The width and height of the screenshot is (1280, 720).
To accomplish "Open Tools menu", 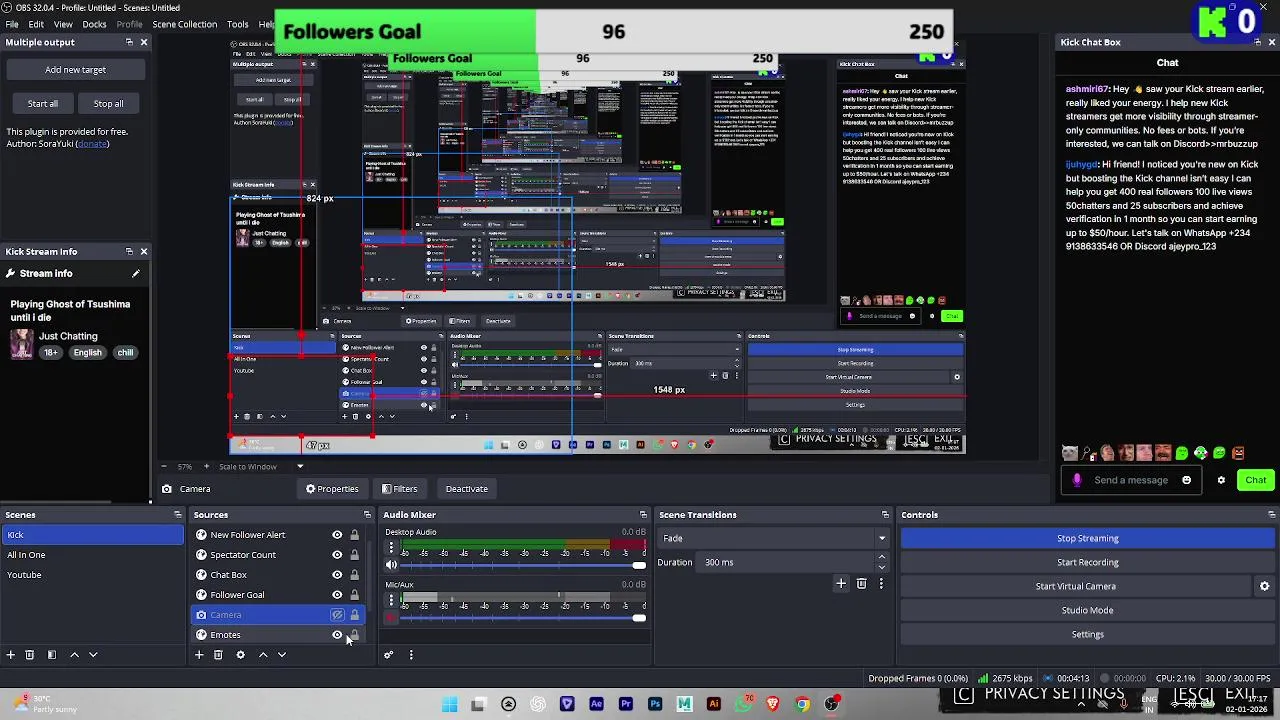I will (238, 24).
